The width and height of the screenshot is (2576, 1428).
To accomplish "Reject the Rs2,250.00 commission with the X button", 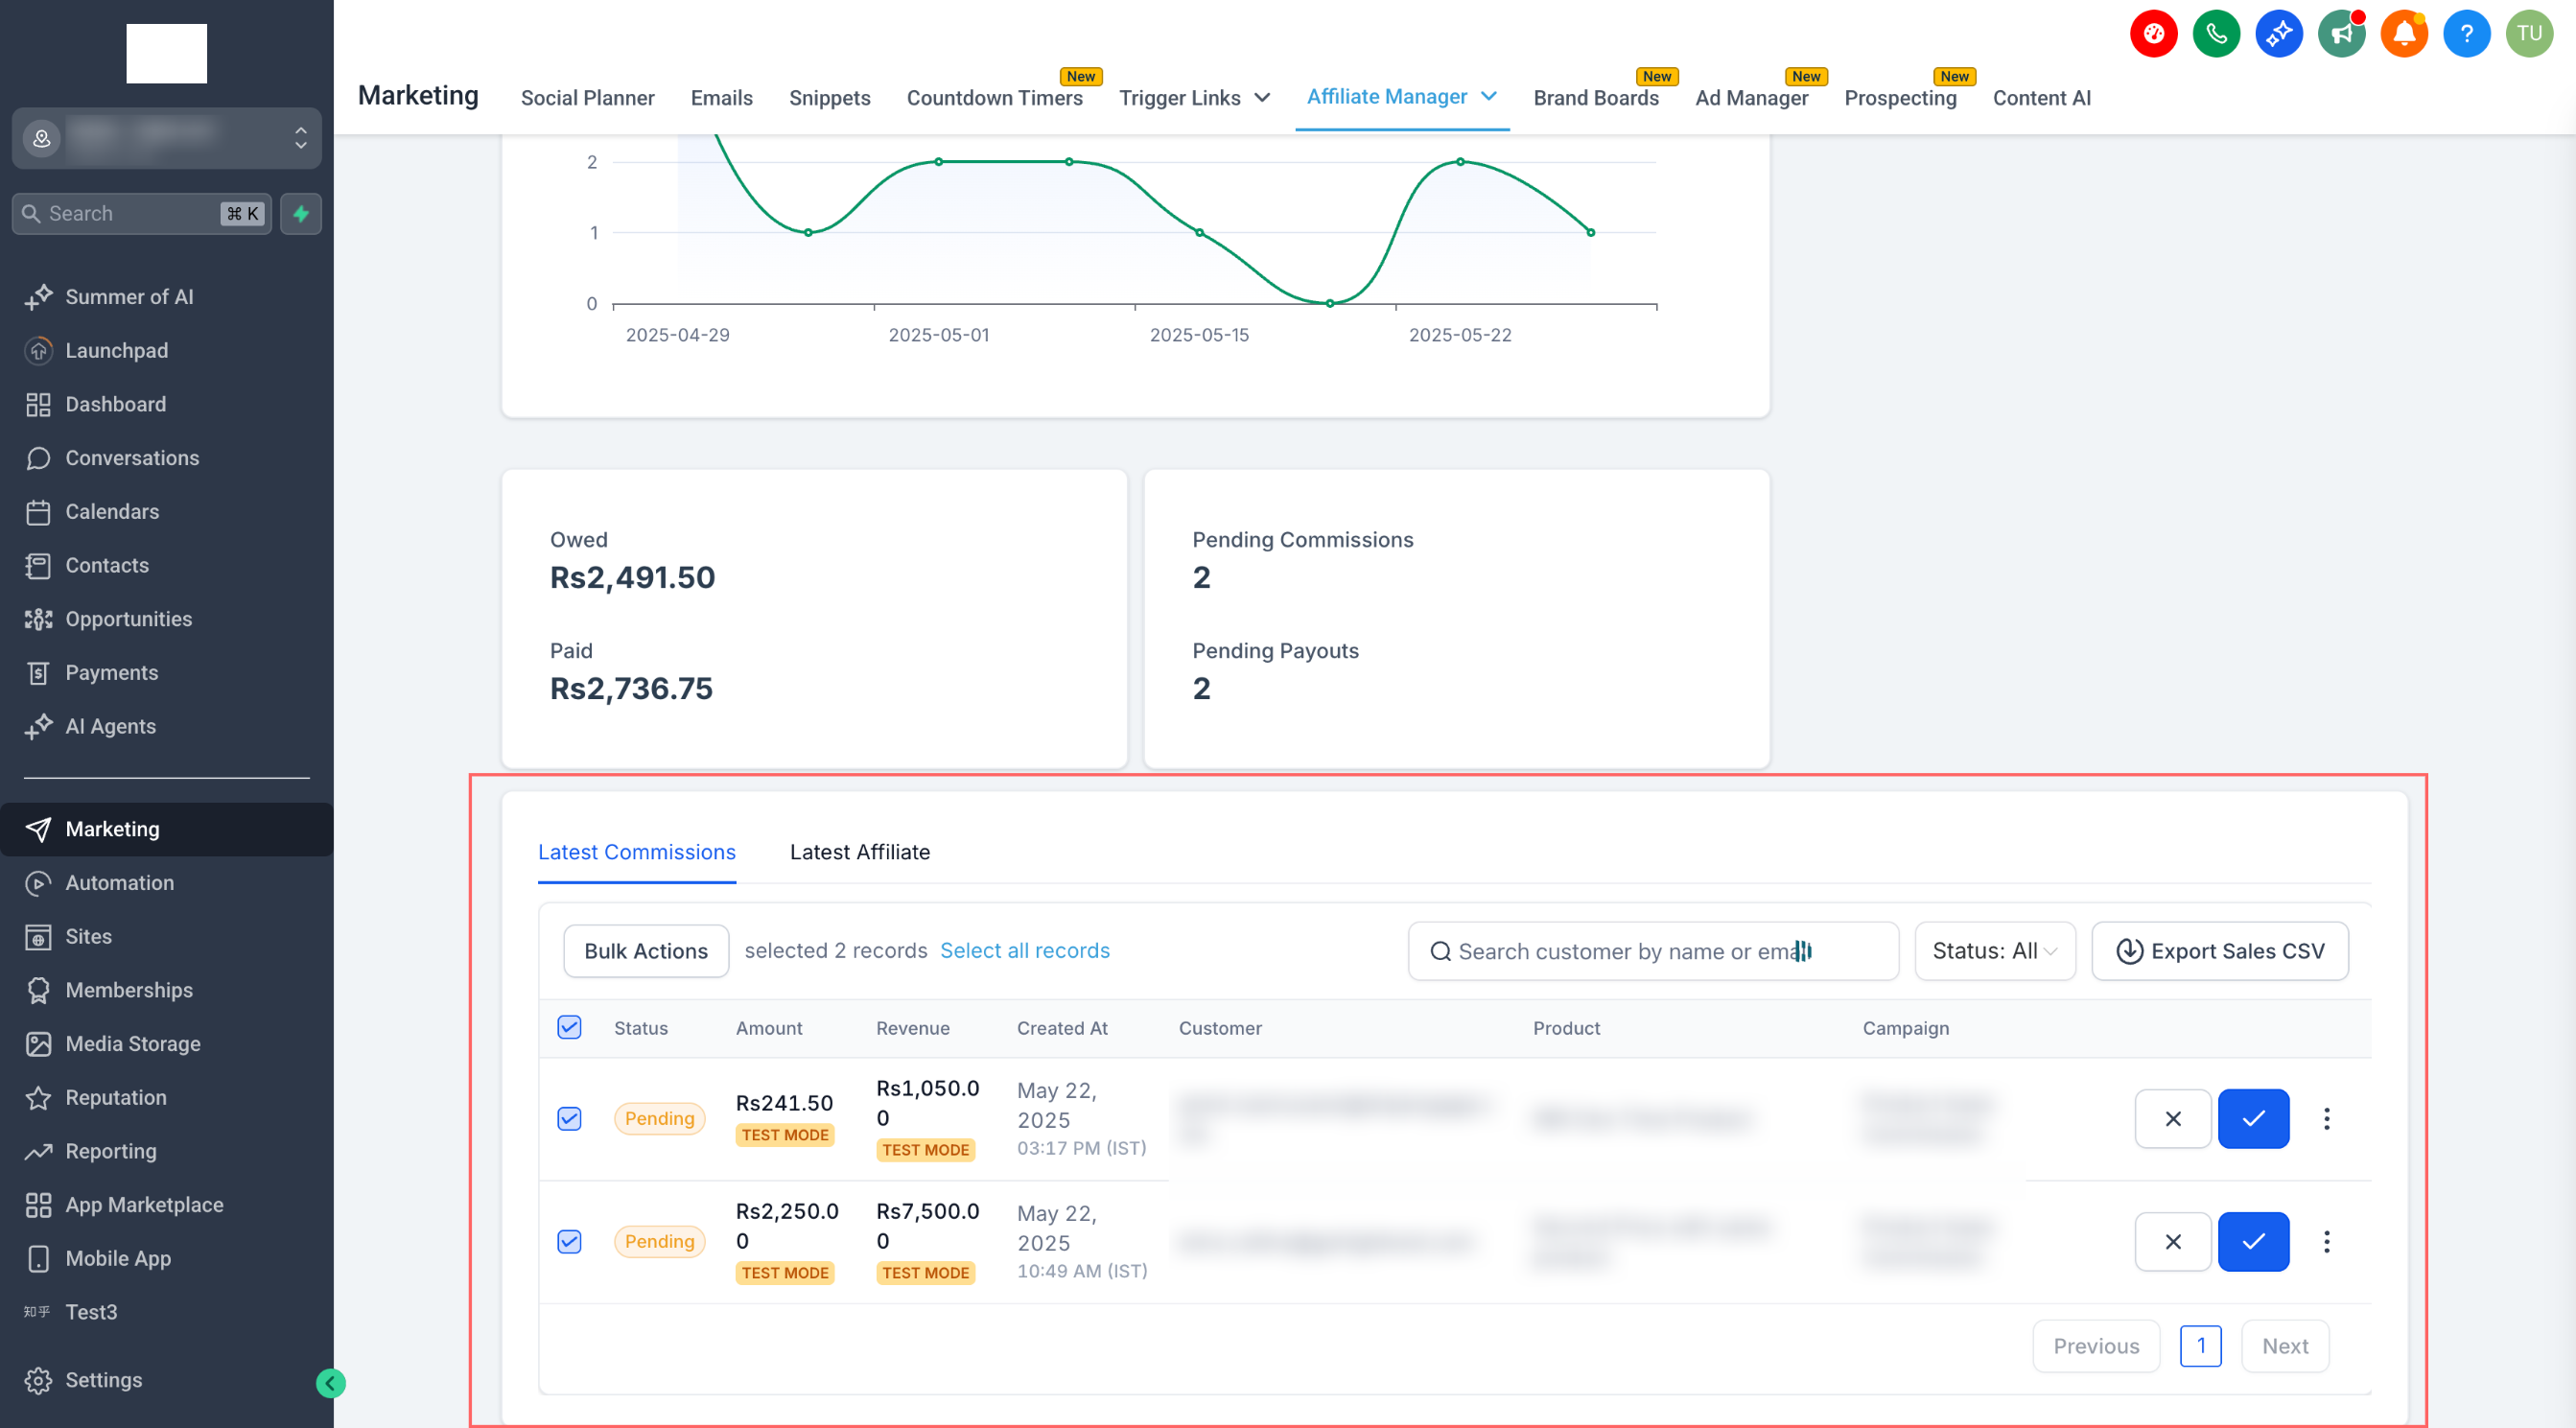I will 2172,1241.
